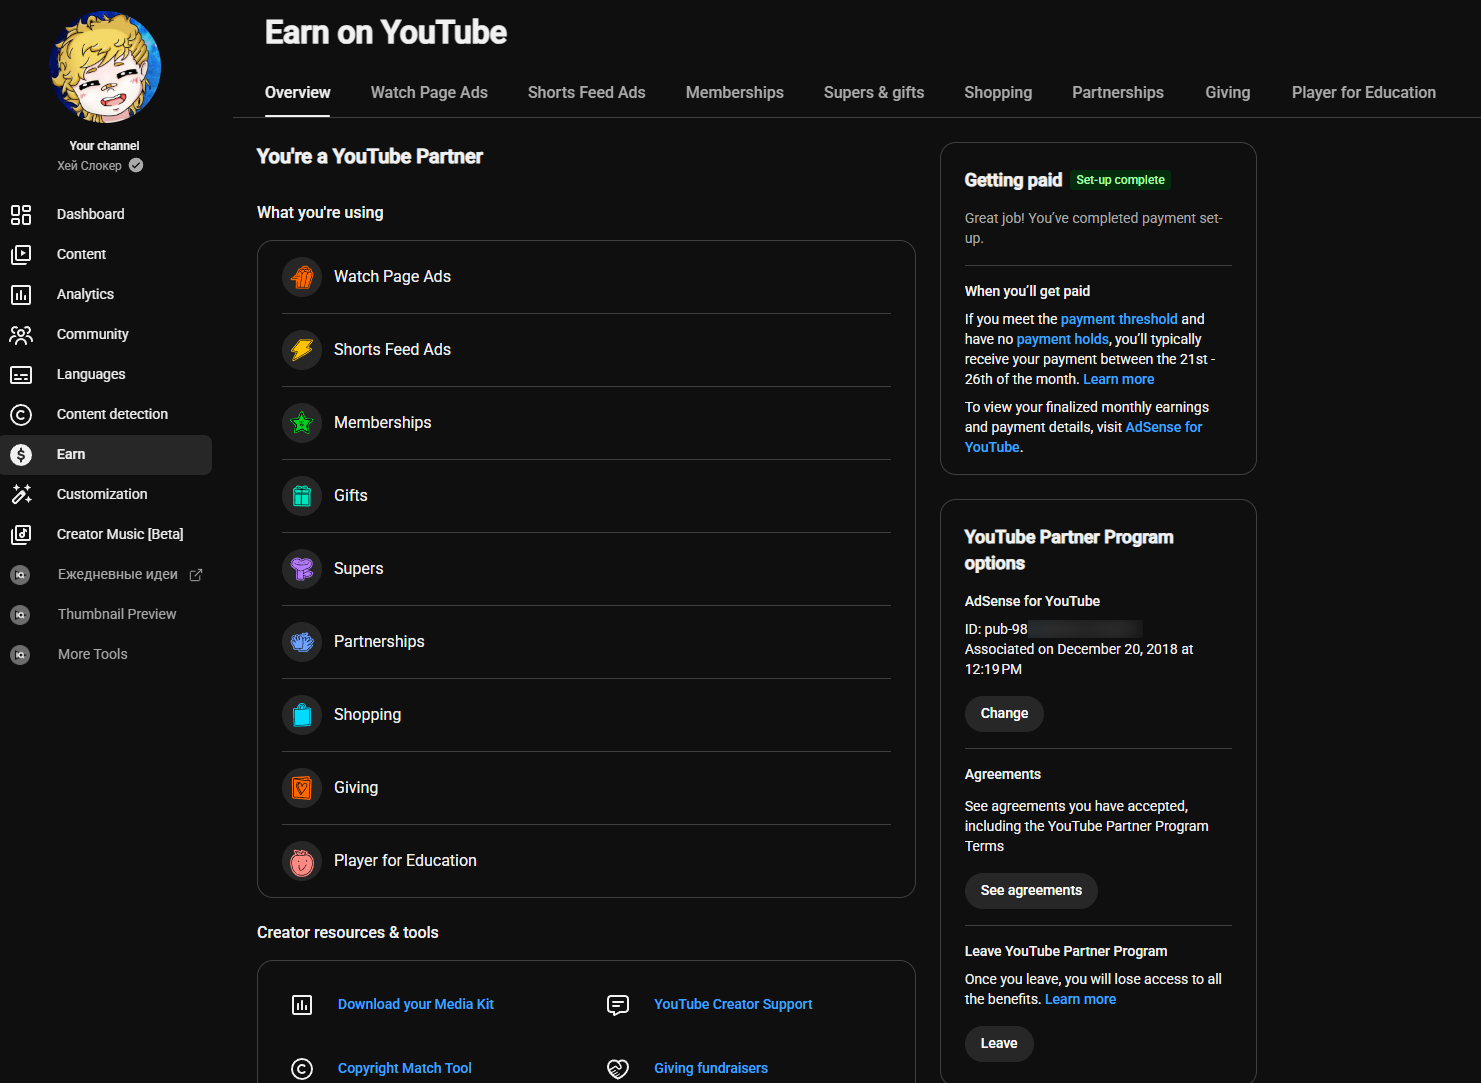Open the Download your Media Kit link
This screenshot has height=1083, width=1481.
416,1005
